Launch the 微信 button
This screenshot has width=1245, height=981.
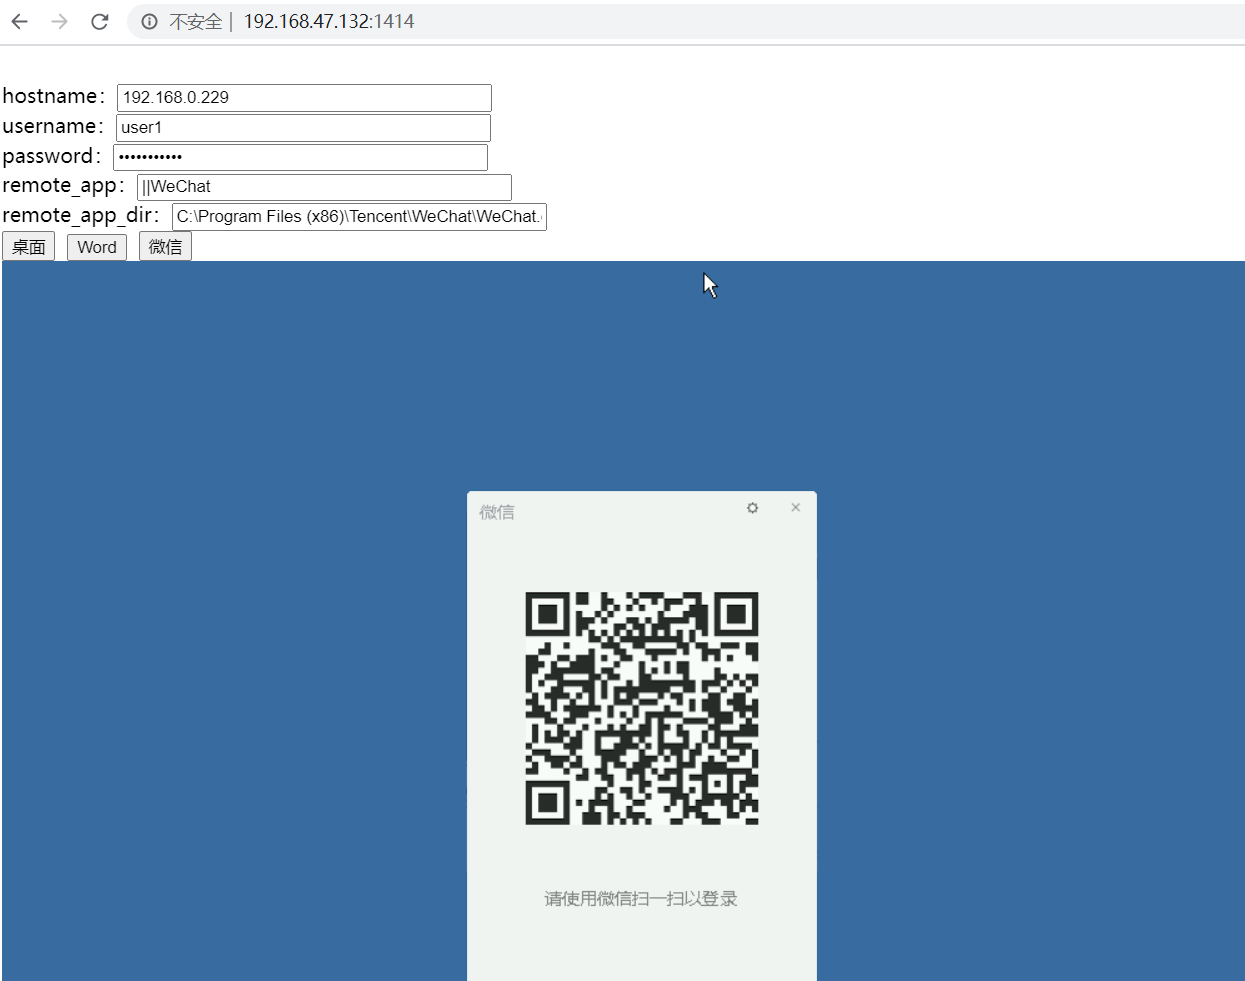click(x=165, y=247)
